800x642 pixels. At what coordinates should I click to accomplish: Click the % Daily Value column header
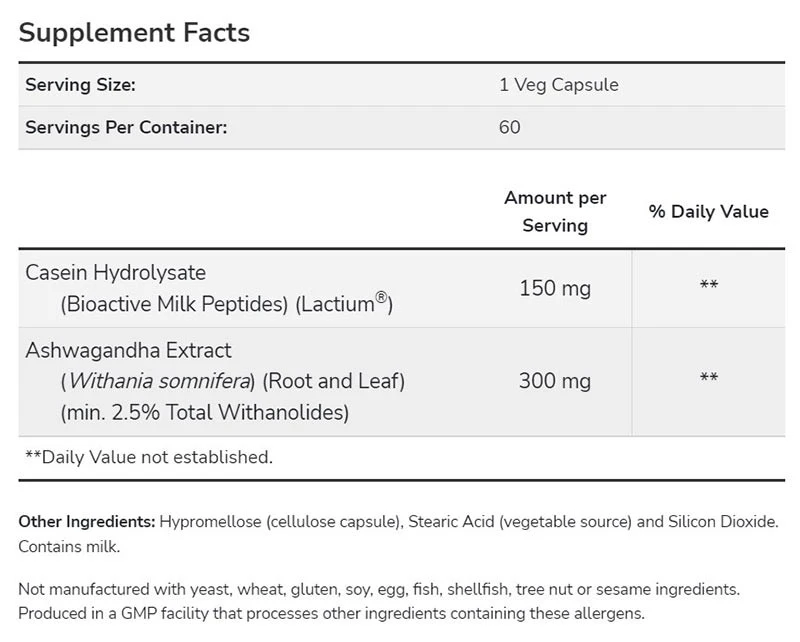coord(708,211)
